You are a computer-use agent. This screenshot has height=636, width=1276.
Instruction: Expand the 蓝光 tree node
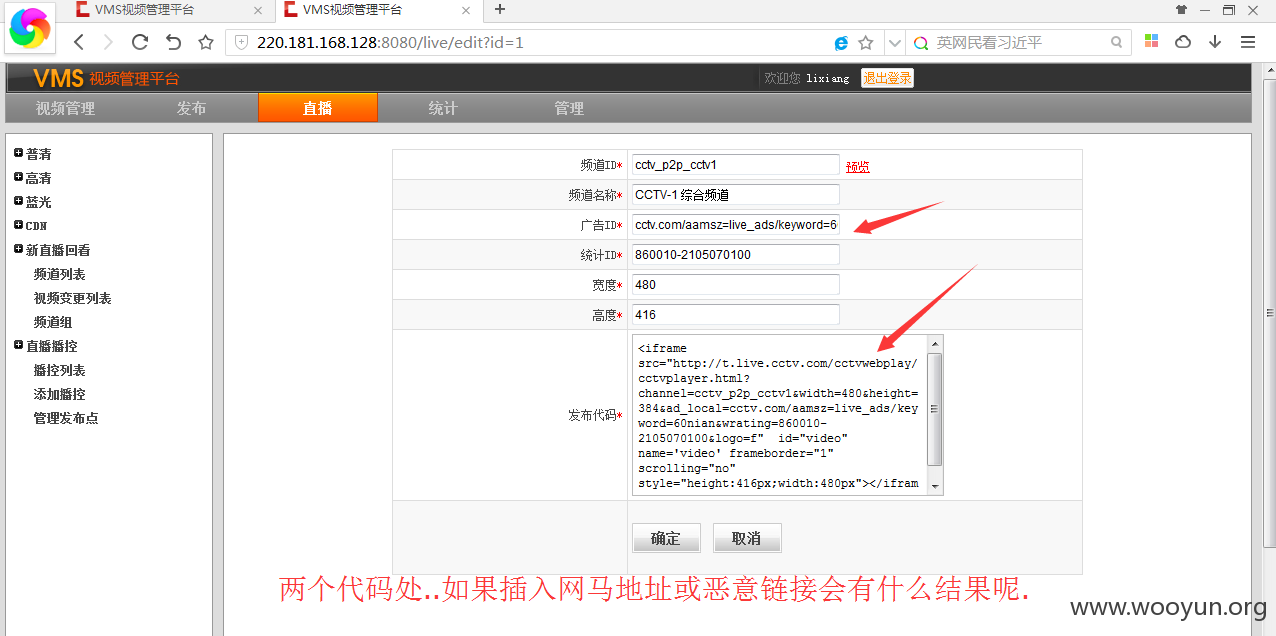click(18, 201)
